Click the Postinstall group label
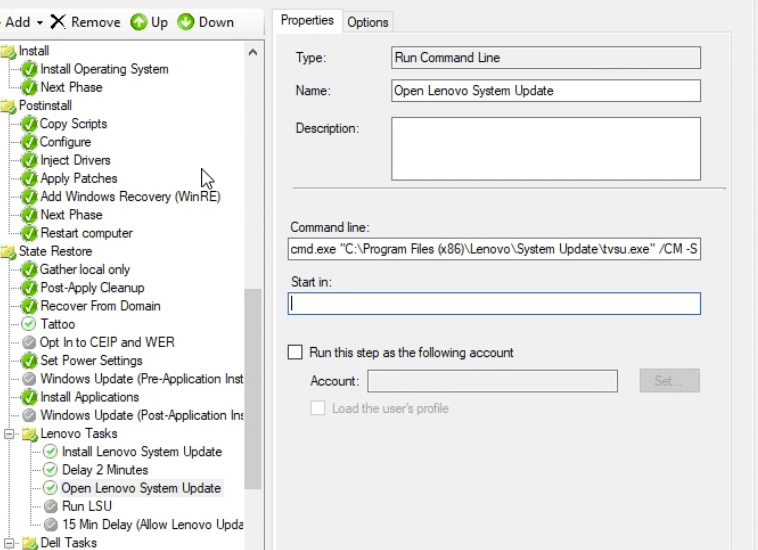758x550 pixels. [x=45, y=106]
